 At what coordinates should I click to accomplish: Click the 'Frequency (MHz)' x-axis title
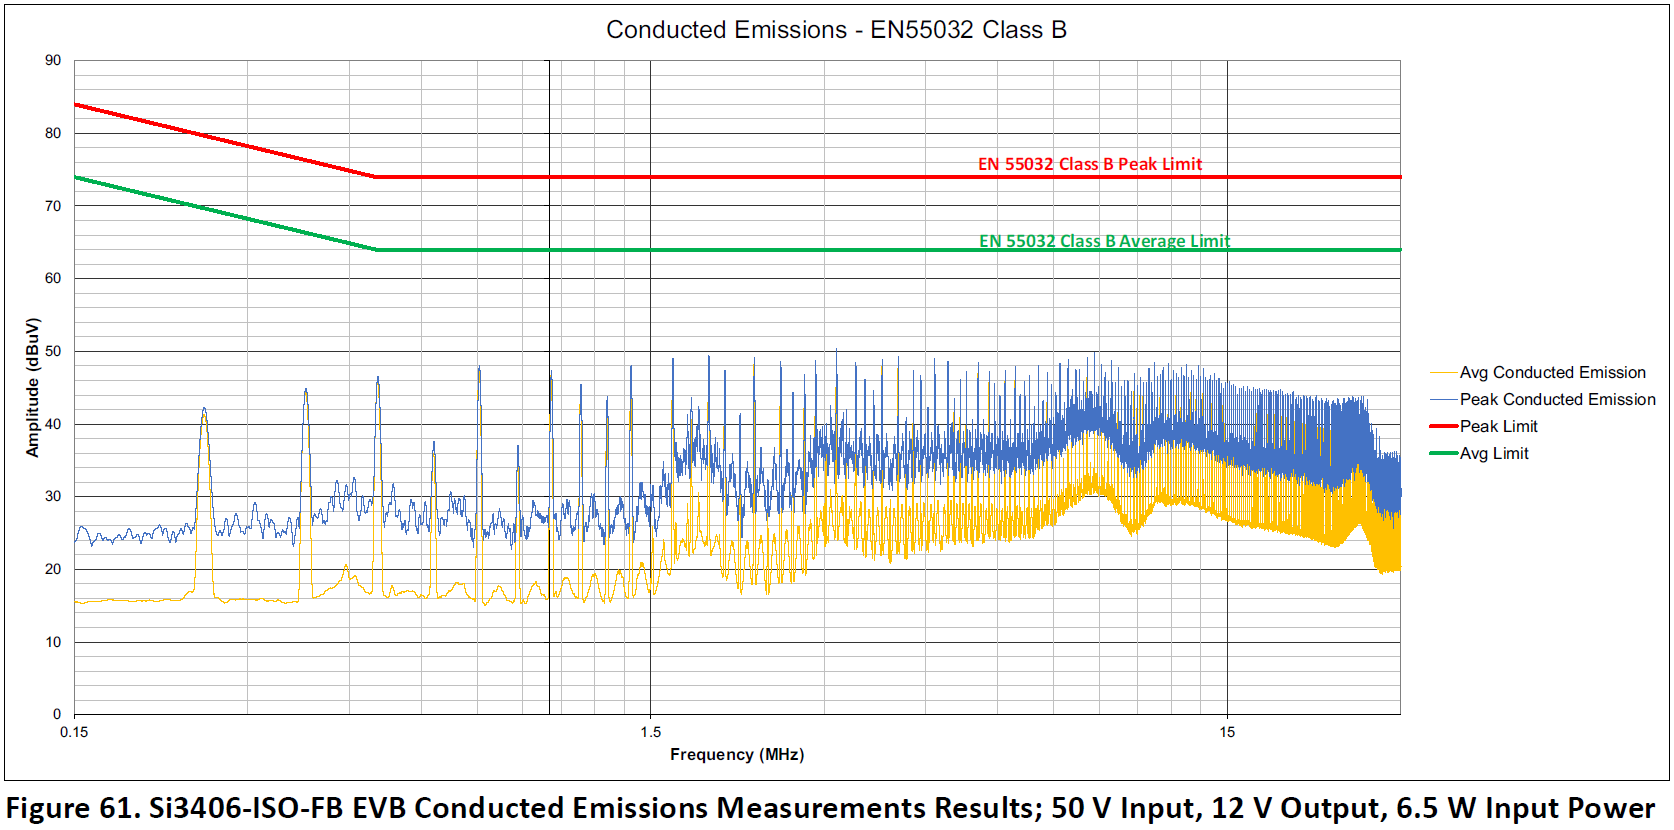(737, 754)
